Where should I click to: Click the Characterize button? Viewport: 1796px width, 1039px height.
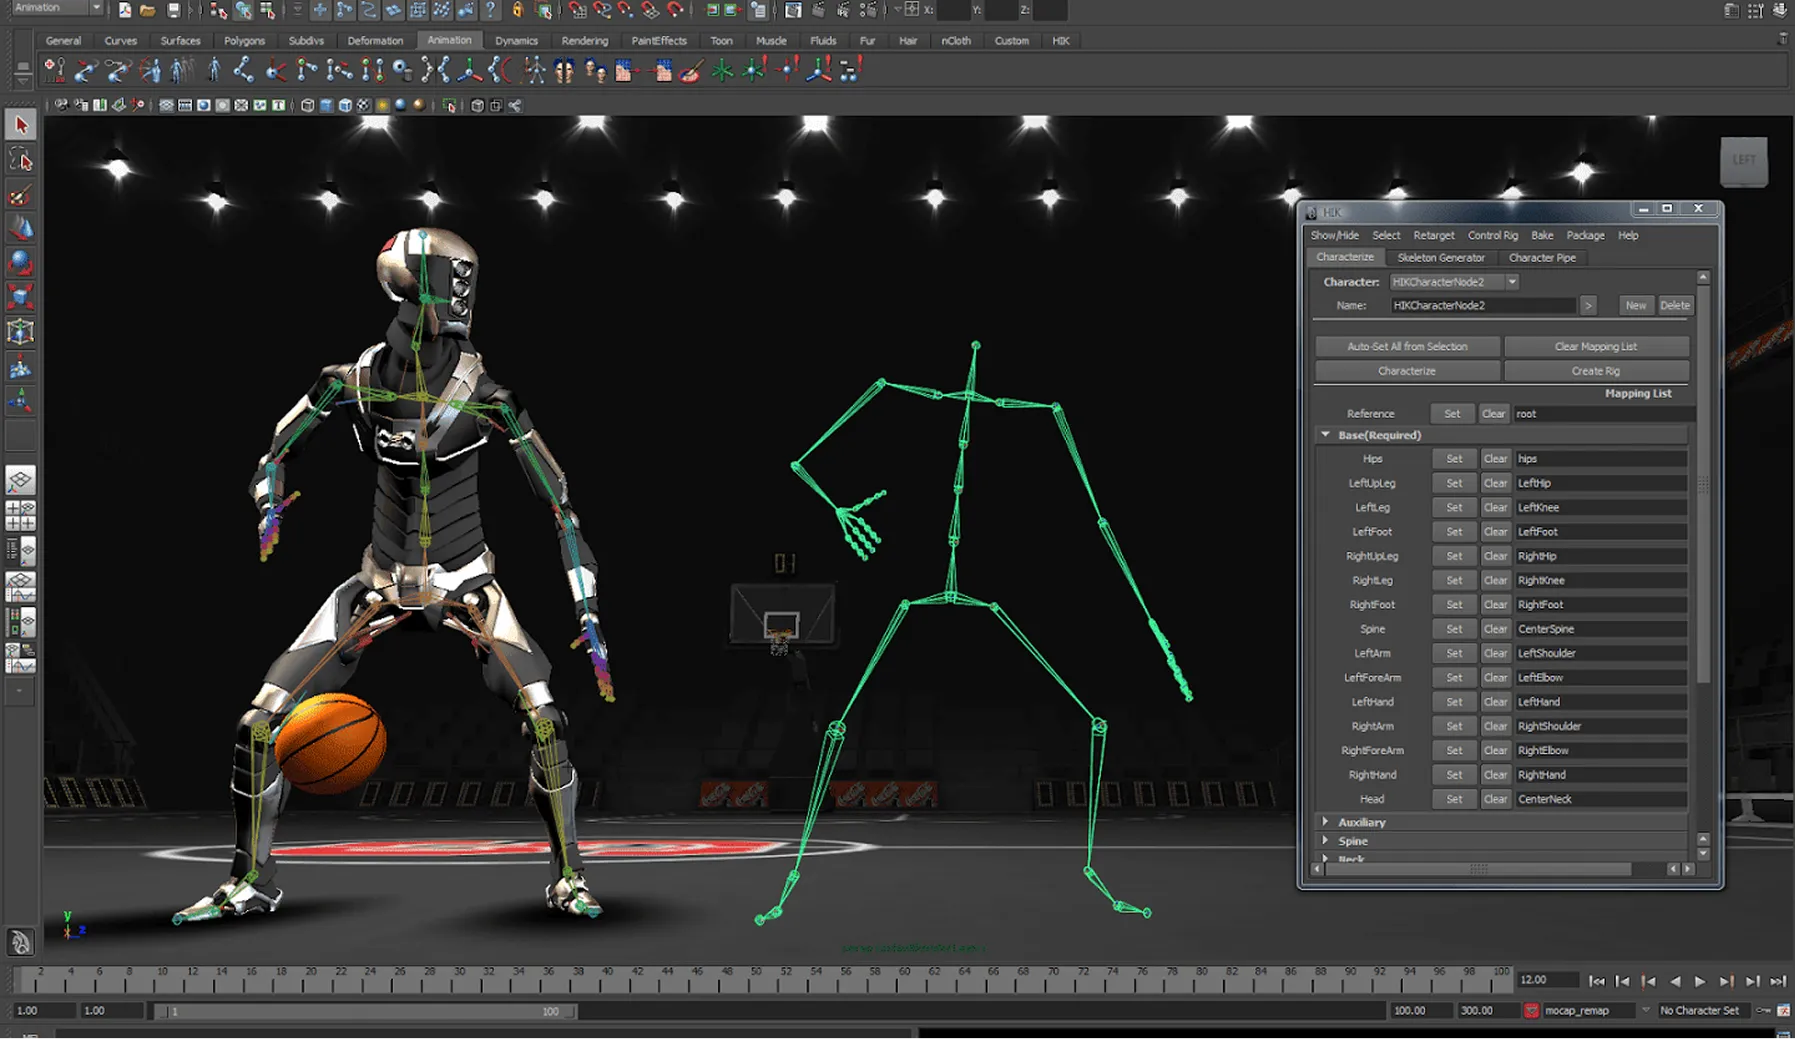[x=1406, y=370]
